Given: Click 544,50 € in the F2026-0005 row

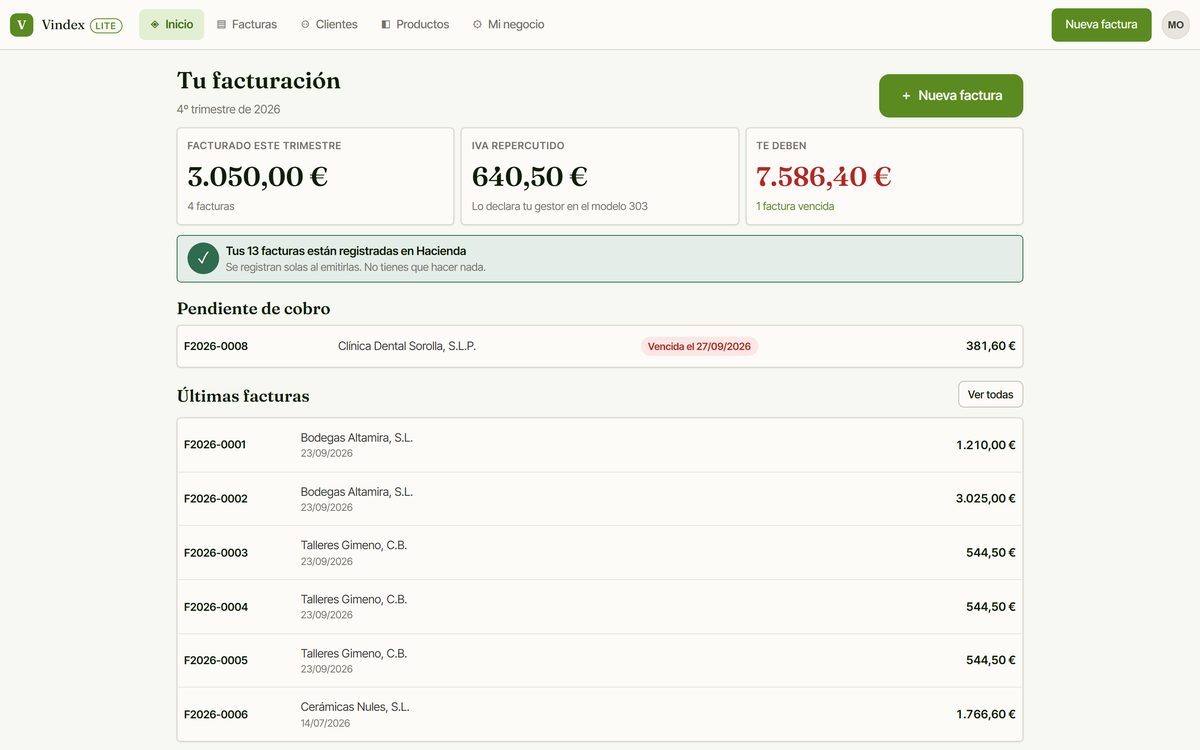Looking at the screenshot, I should (991, 661).
